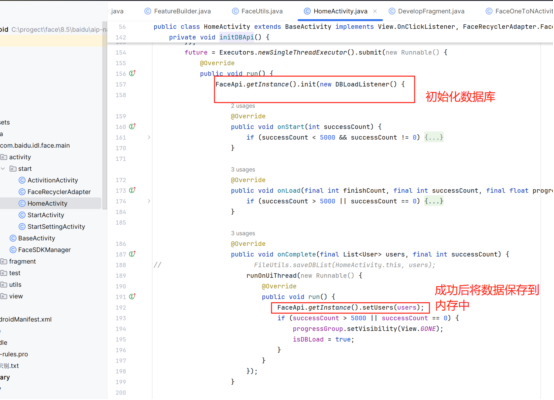554x400 pixels.
Task: Unfold the {...} placeholder on line 174
Action: click(434, 201)
